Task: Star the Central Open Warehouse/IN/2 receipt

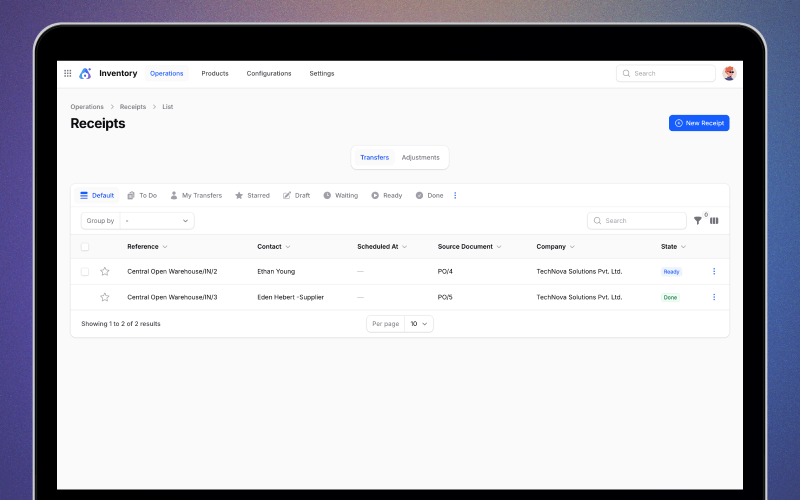Action: point(105,271)
